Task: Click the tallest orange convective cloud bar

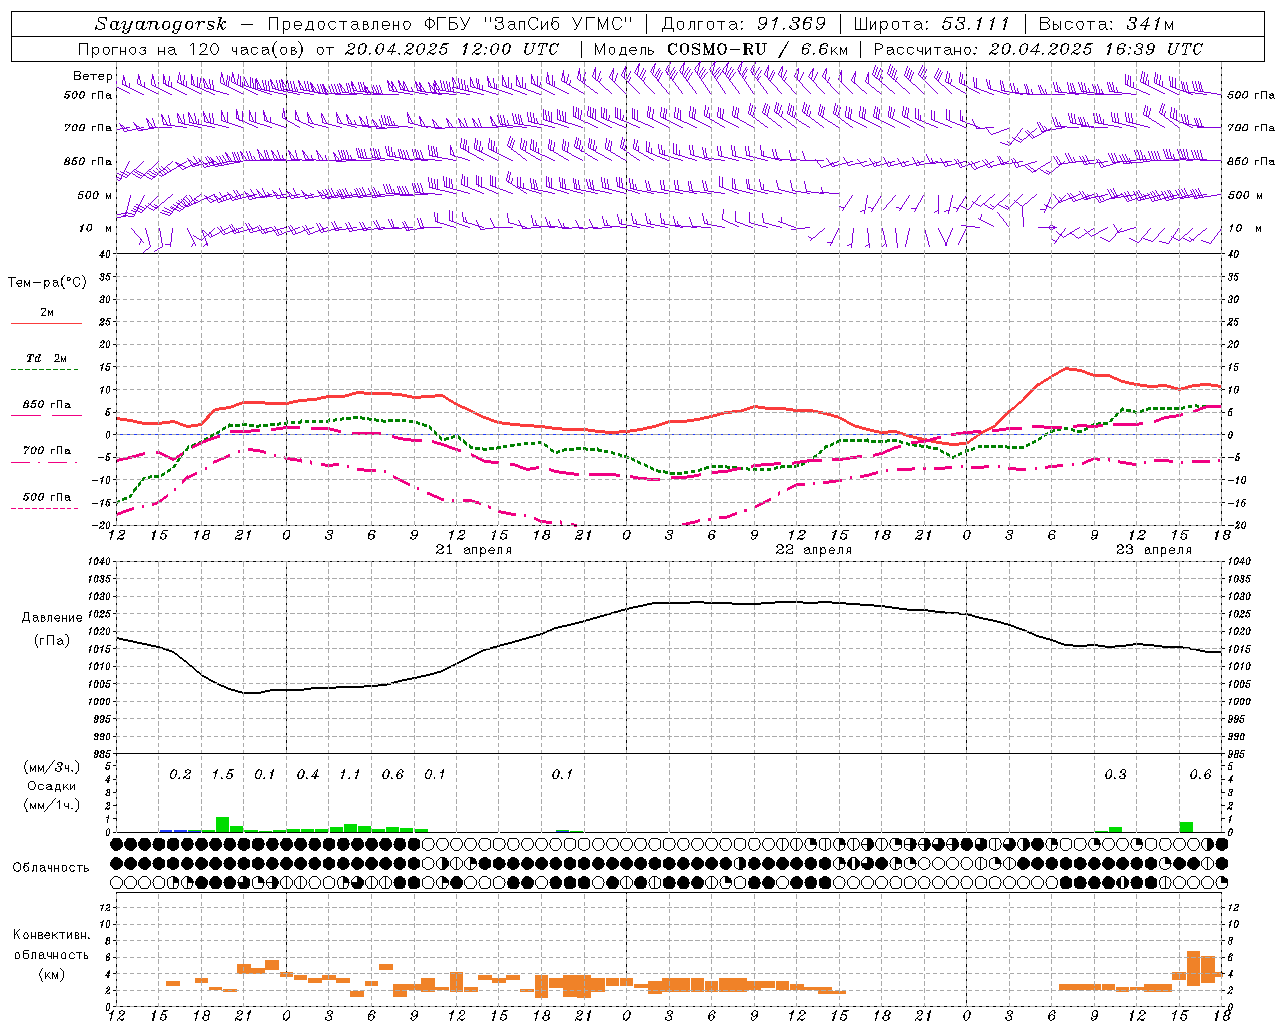Action: point(1193,969)
